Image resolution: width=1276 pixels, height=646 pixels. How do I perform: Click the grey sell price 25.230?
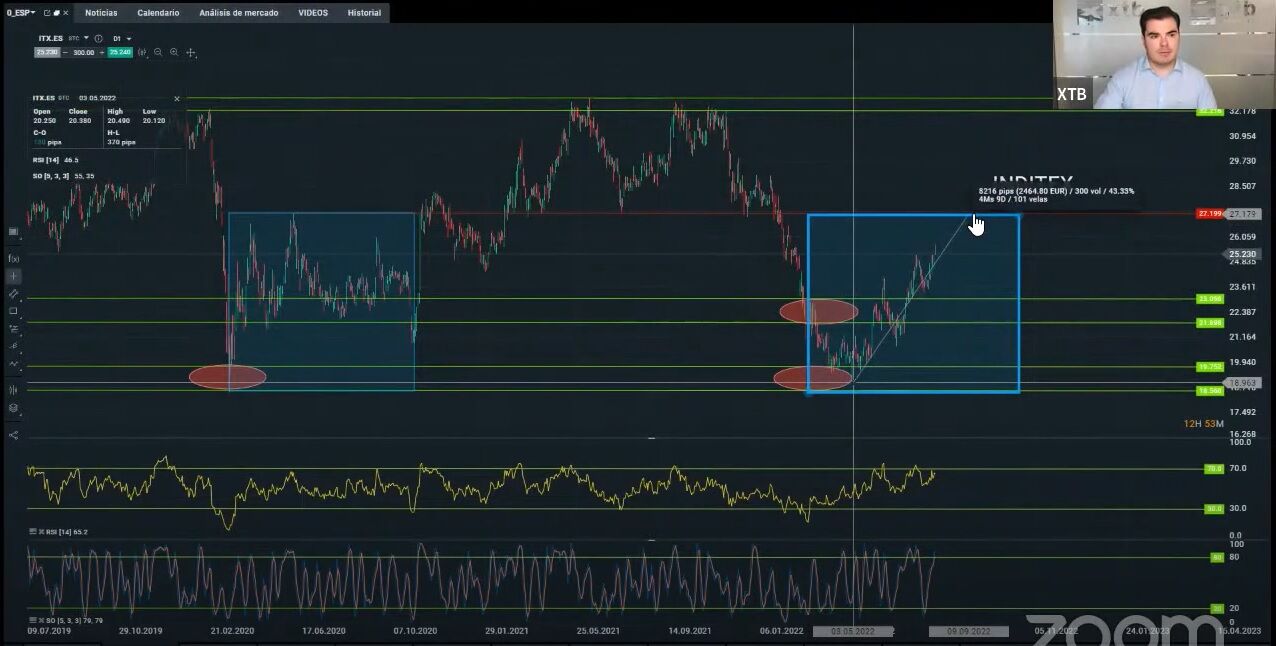(x=47, y=52)
